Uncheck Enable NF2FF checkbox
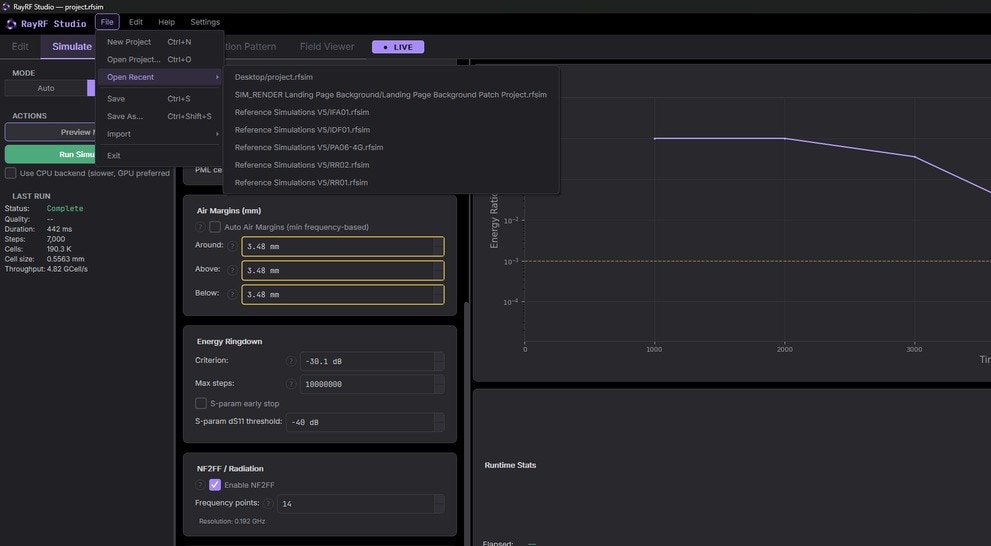The width and height of the screenshot is (991, 546). click(215, 485)
